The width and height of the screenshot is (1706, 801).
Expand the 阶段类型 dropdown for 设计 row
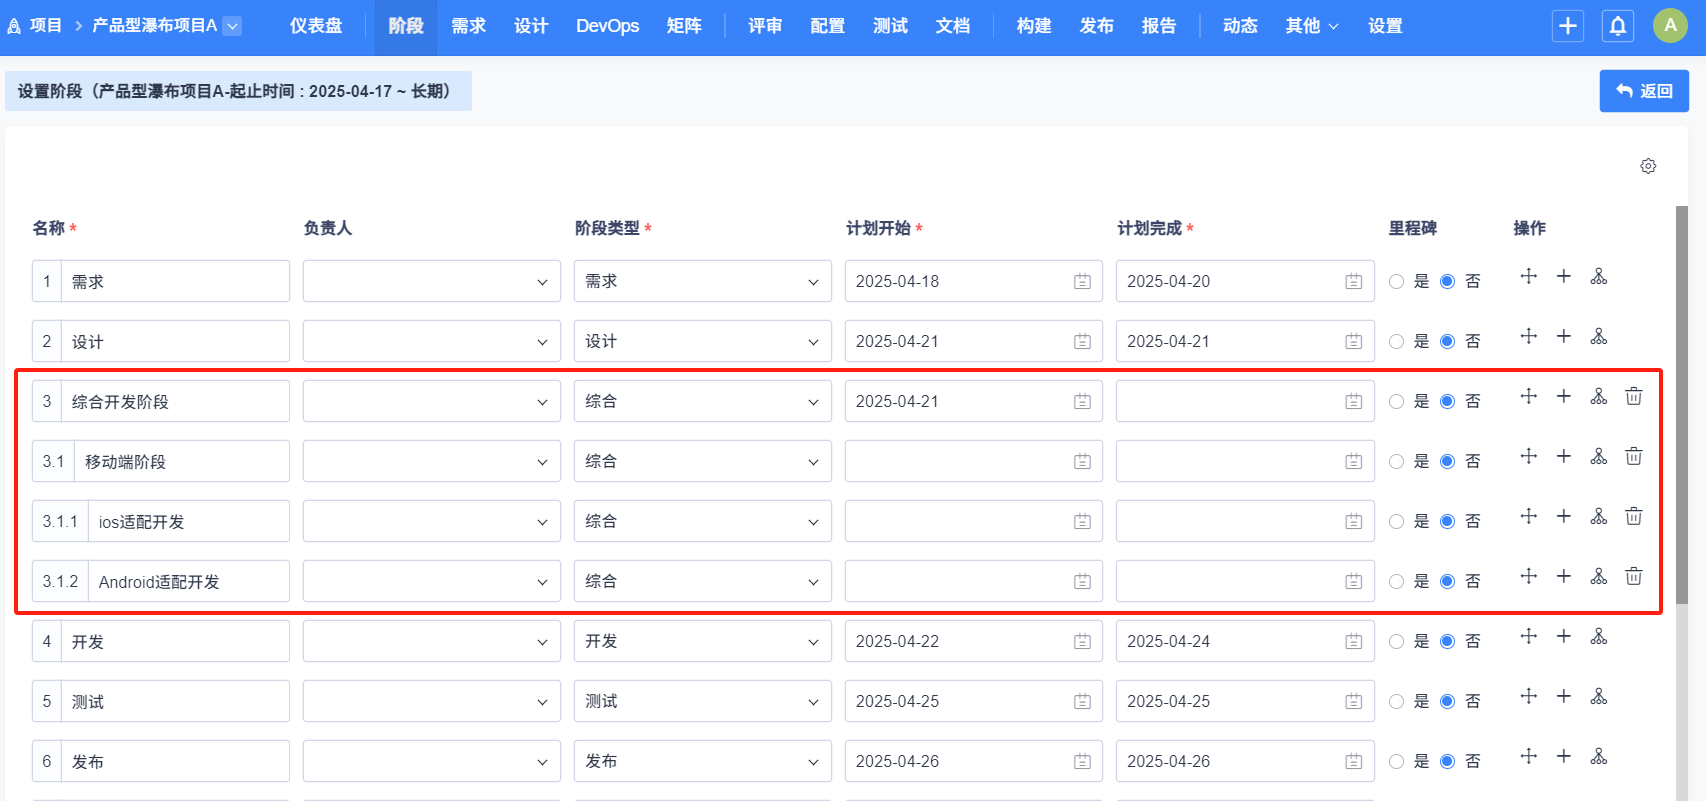[702, 342]
